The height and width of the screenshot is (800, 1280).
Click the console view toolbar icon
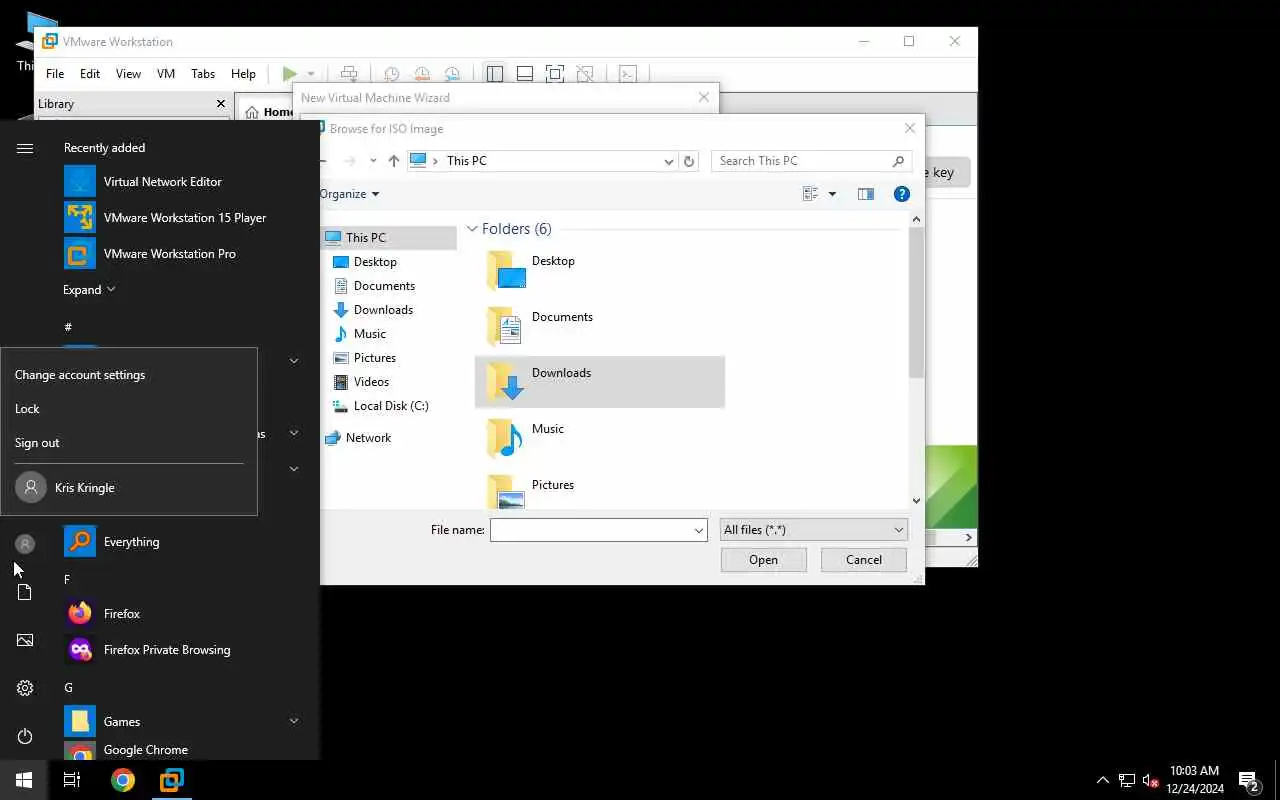click(x=627, y=74)
